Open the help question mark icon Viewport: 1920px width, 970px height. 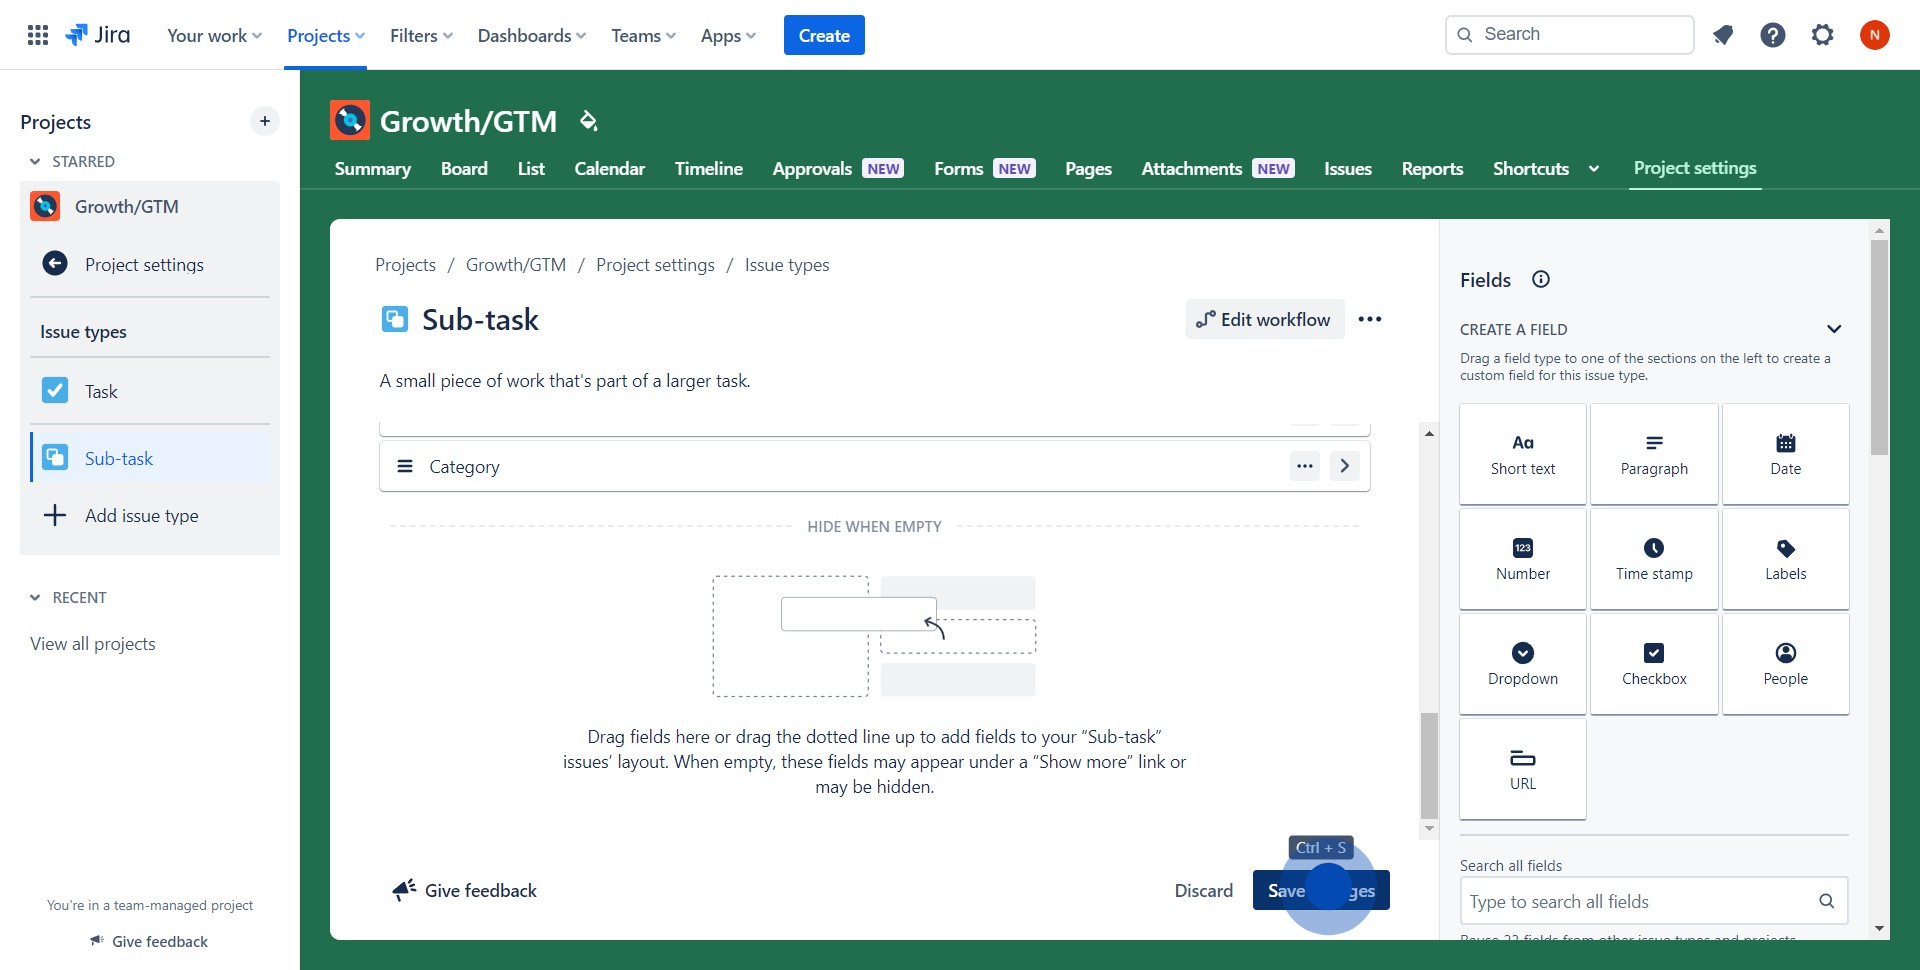pos(1772,35)
